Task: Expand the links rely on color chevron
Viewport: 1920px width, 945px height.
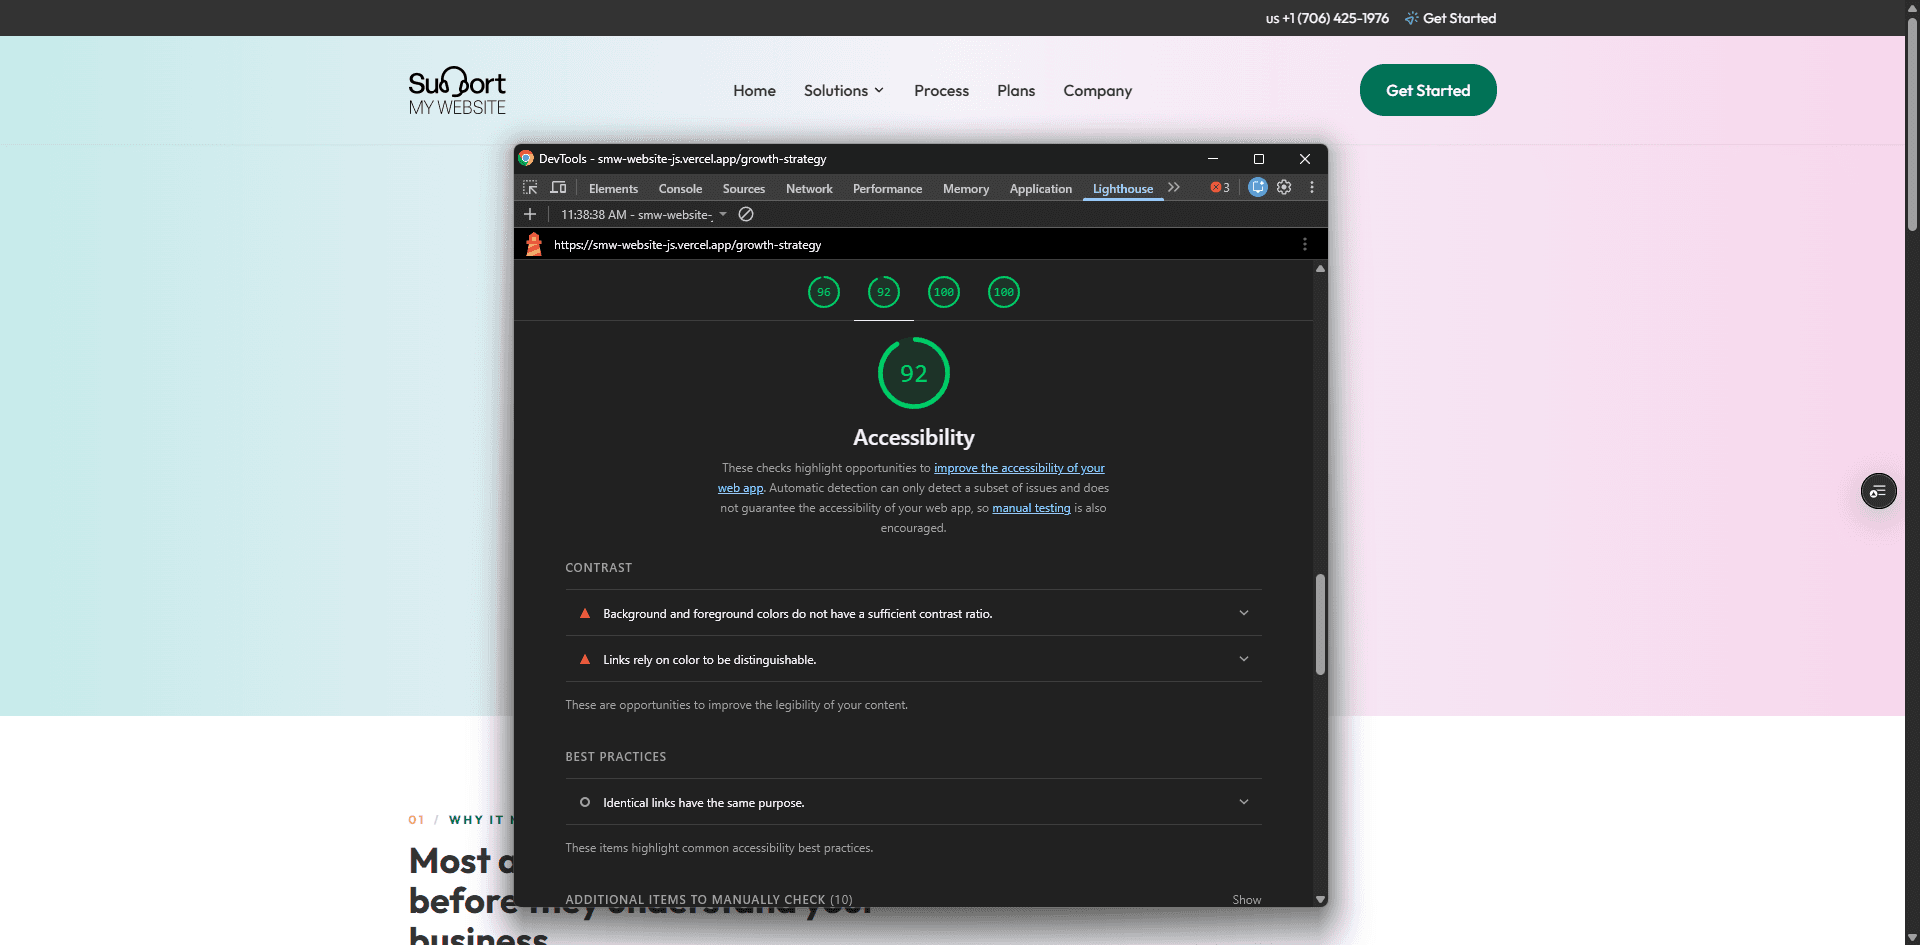Action: (1244, 659)
